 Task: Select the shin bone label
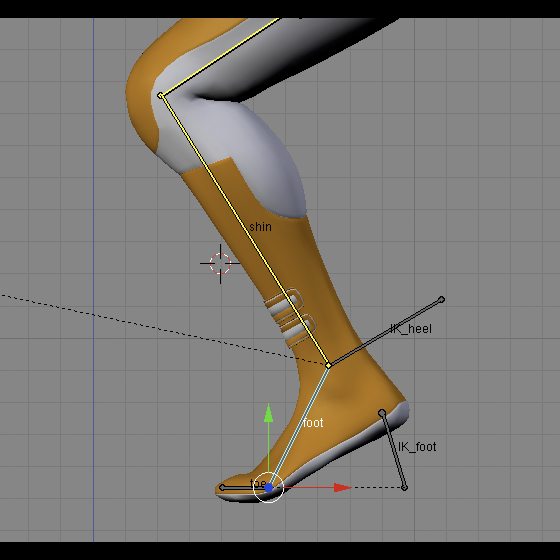[260, 227]
